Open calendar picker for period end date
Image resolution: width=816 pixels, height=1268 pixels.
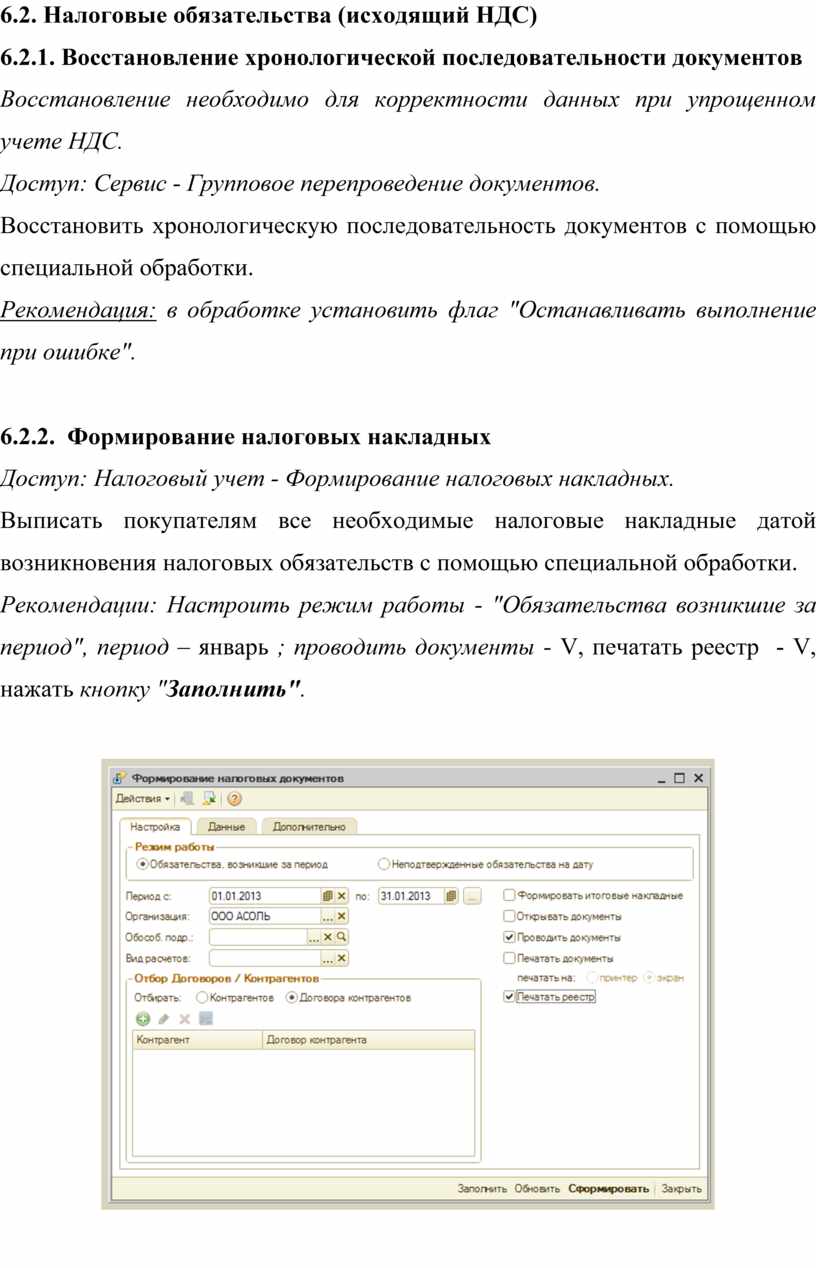coord(451,896)
